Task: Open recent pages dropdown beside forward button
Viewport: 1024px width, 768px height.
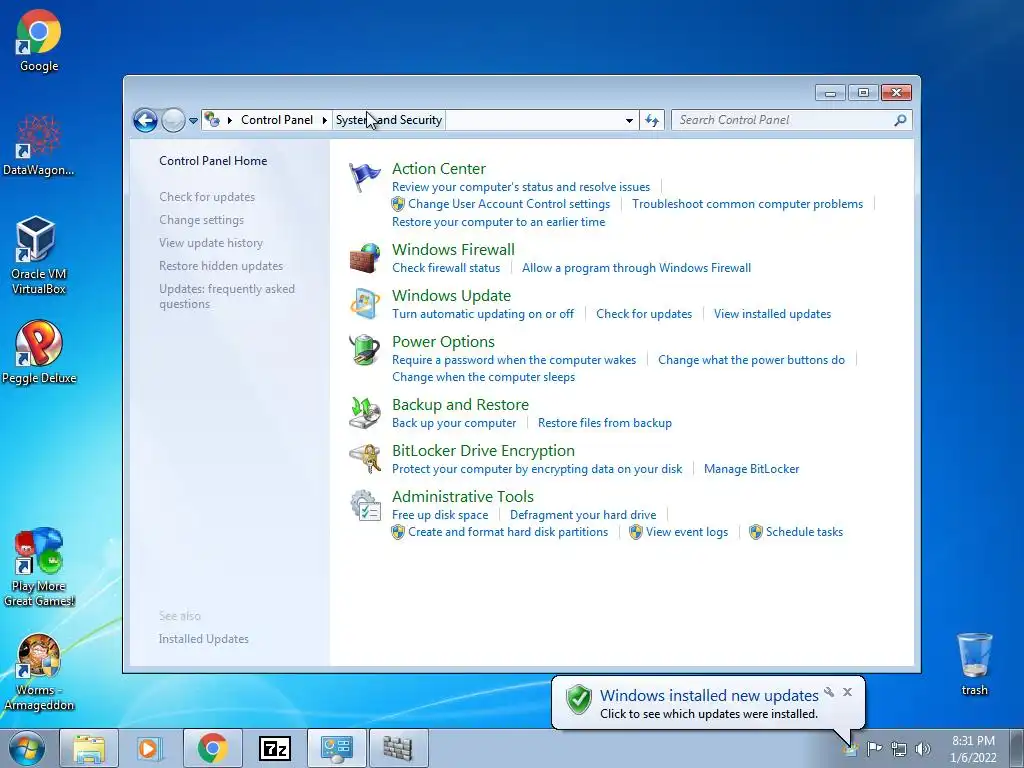Action: 193,121
